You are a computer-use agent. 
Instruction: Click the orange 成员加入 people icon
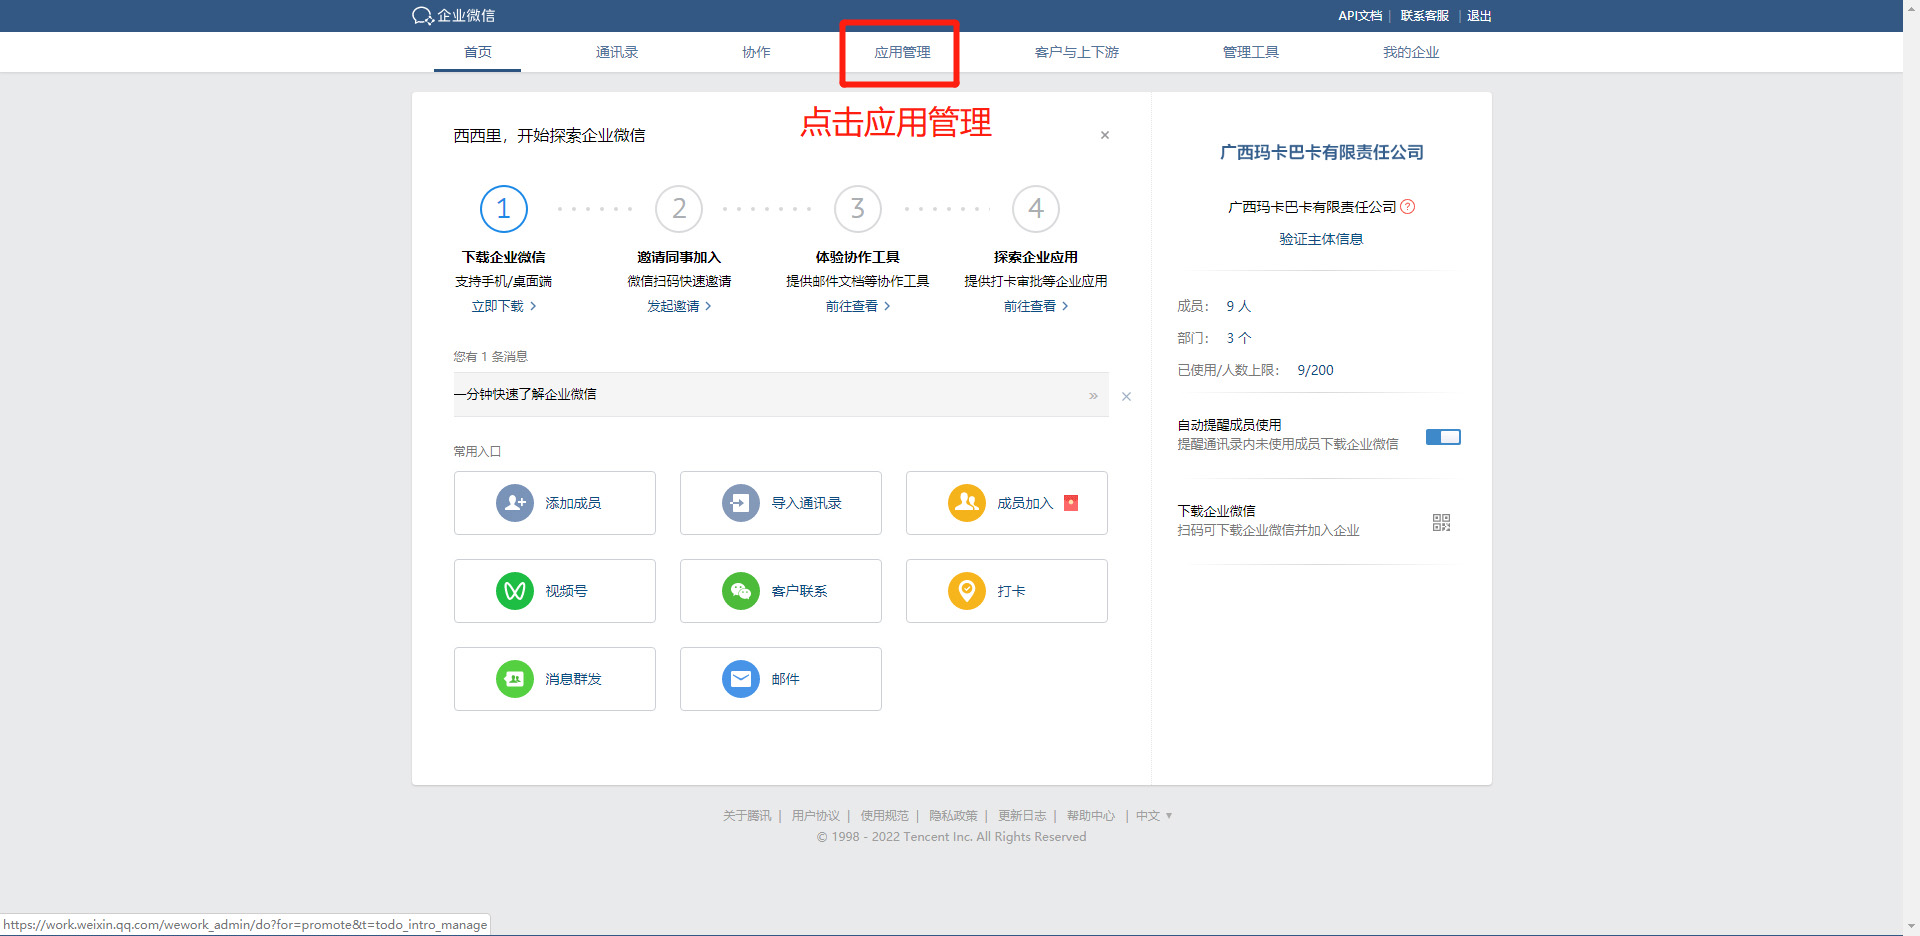pos(967,503)
